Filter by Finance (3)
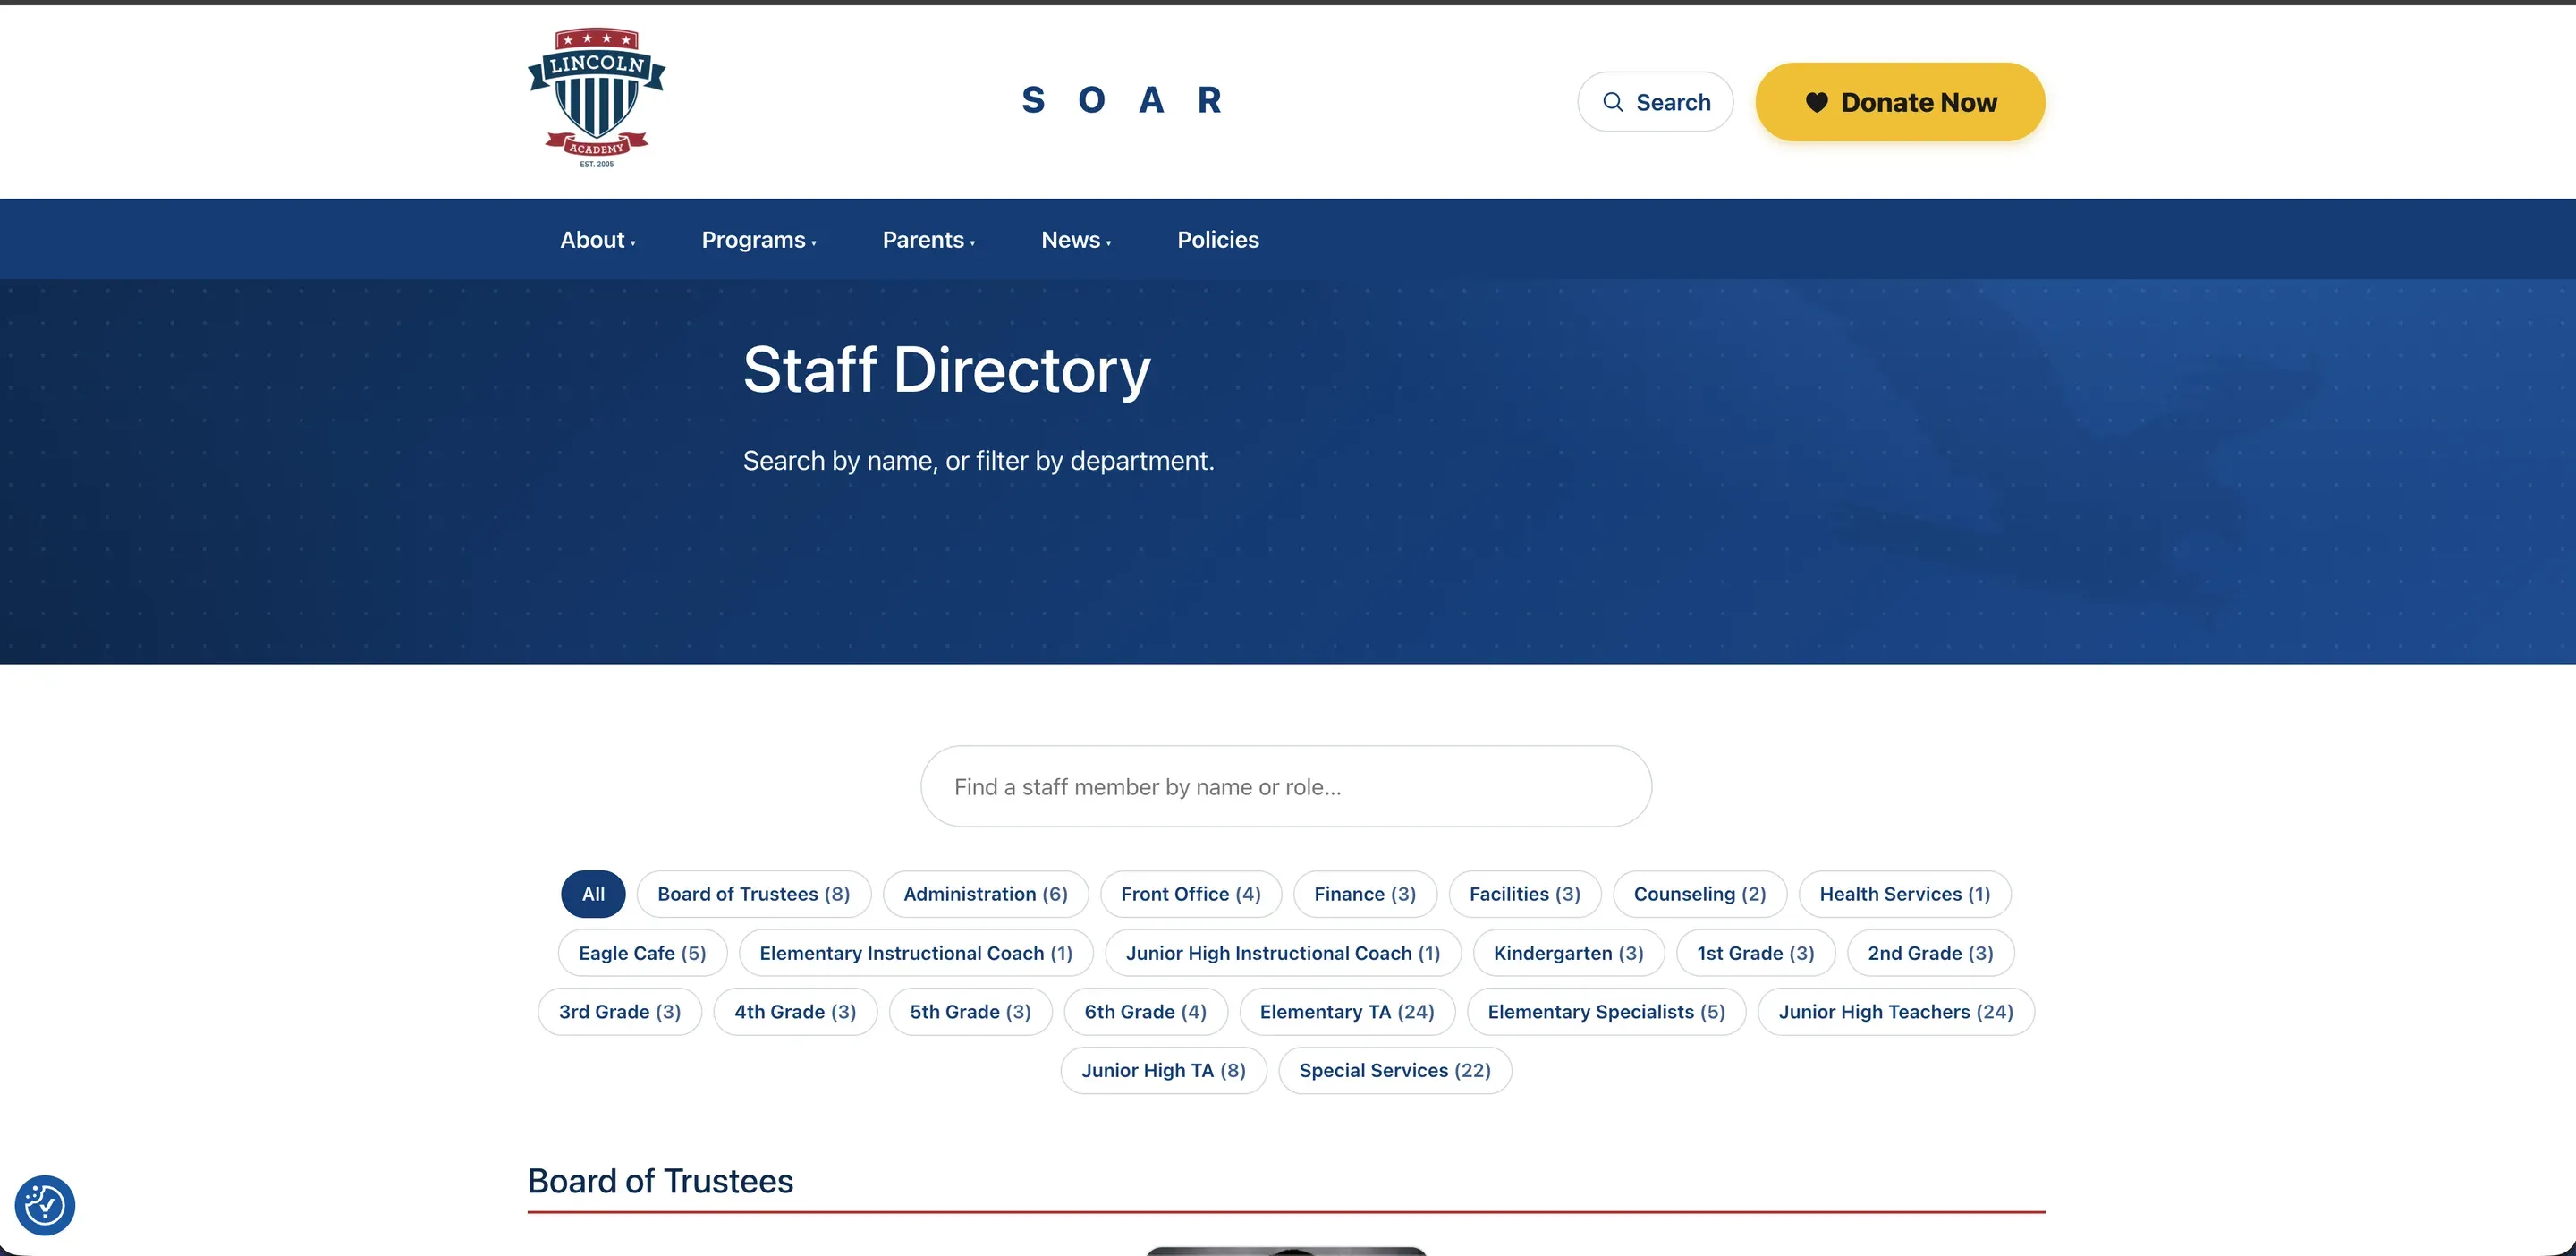The image size is (2576, 1256). (1365, 894)
